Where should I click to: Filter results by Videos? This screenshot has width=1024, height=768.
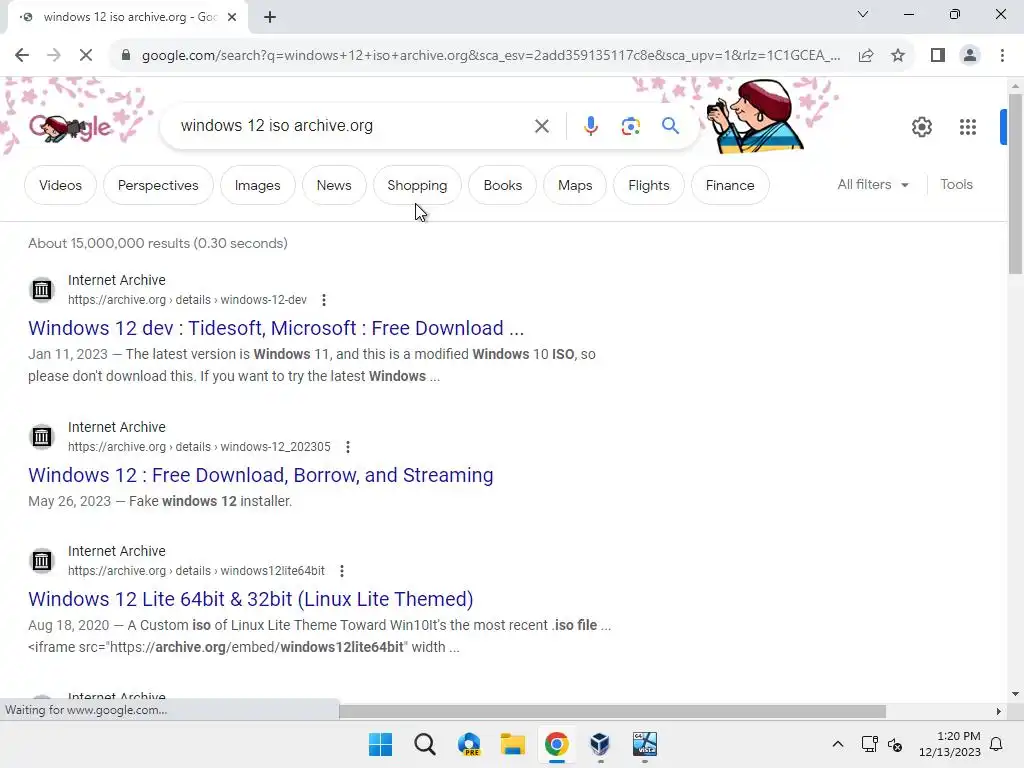pos(60,185)
